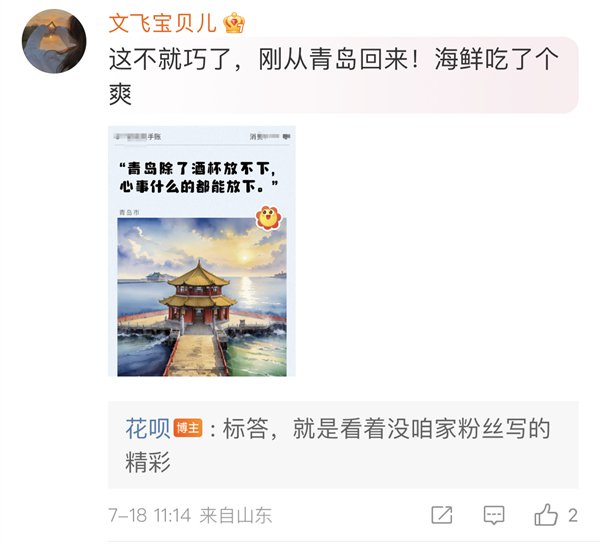Open username 文飞宝贝儿 link
This screenshot has width=600, height=547.
tap(163, 23)
